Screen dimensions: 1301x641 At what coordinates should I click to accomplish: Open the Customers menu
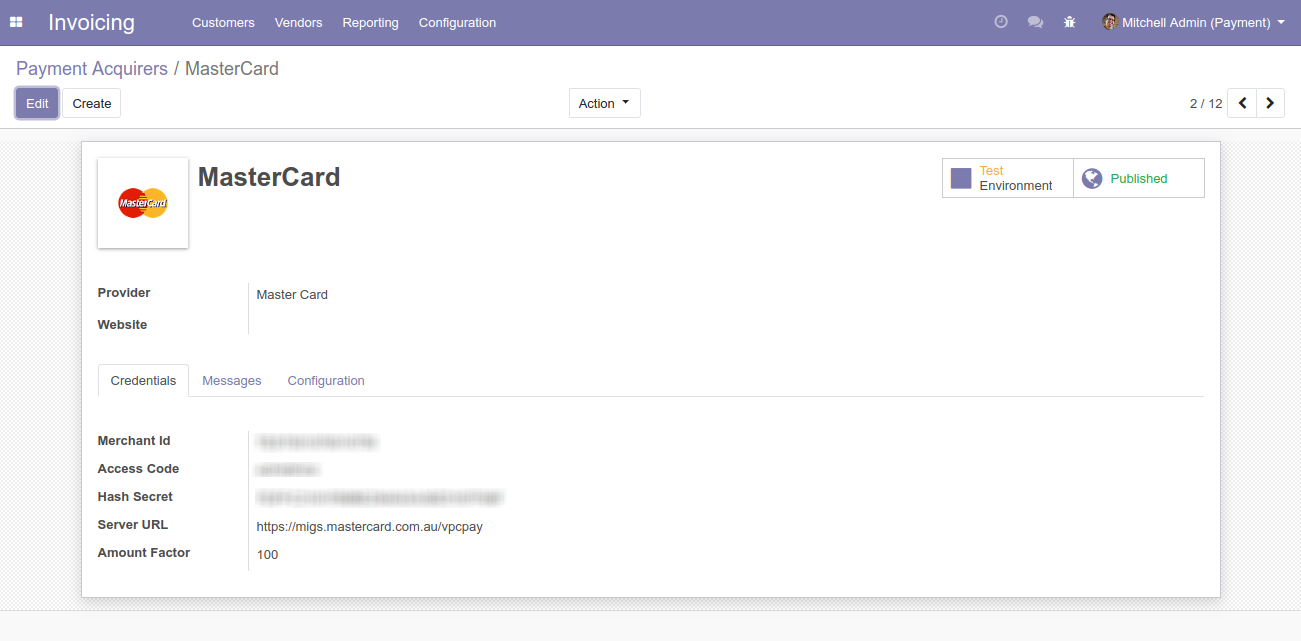[223, 22]
